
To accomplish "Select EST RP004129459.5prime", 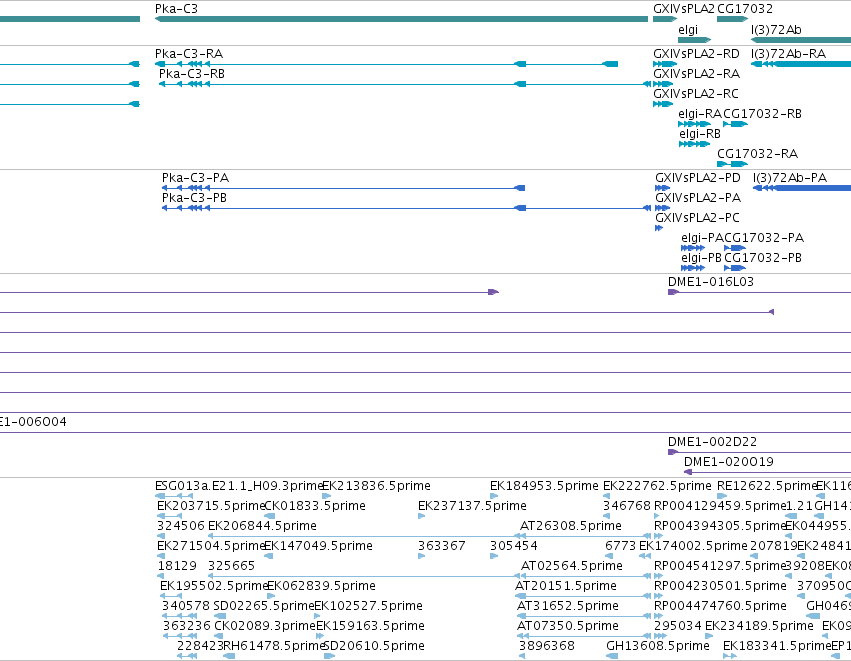I will point(658,516).
